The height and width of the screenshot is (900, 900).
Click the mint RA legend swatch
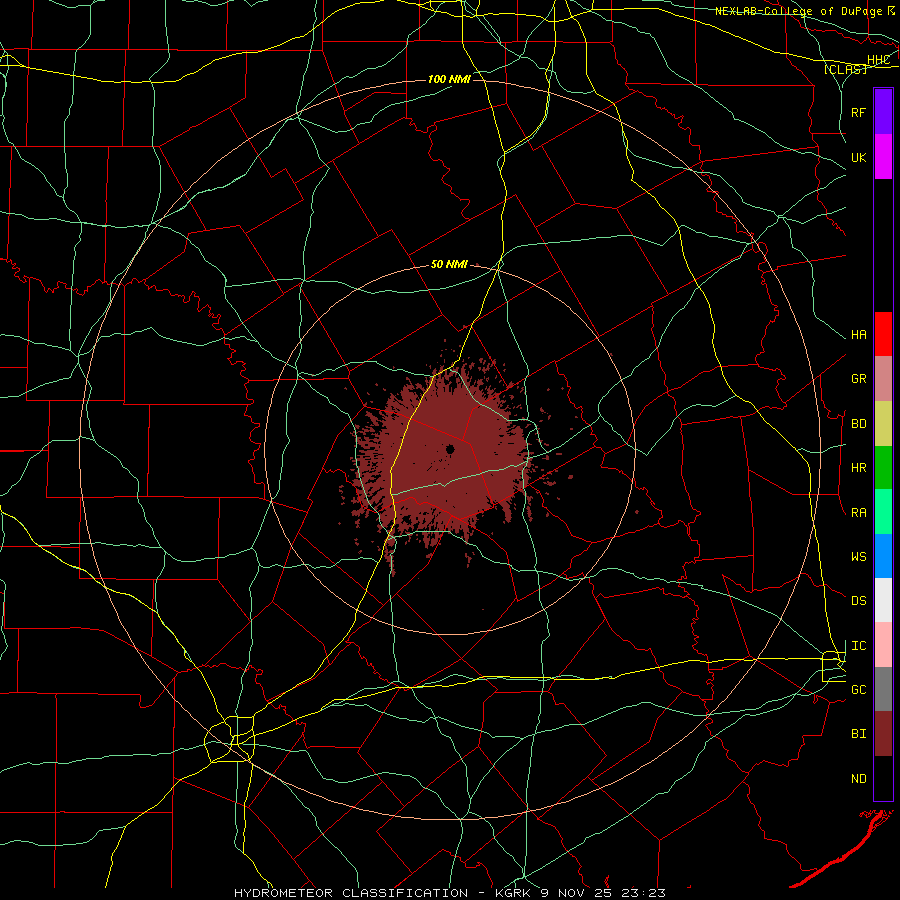pos(883,512)
